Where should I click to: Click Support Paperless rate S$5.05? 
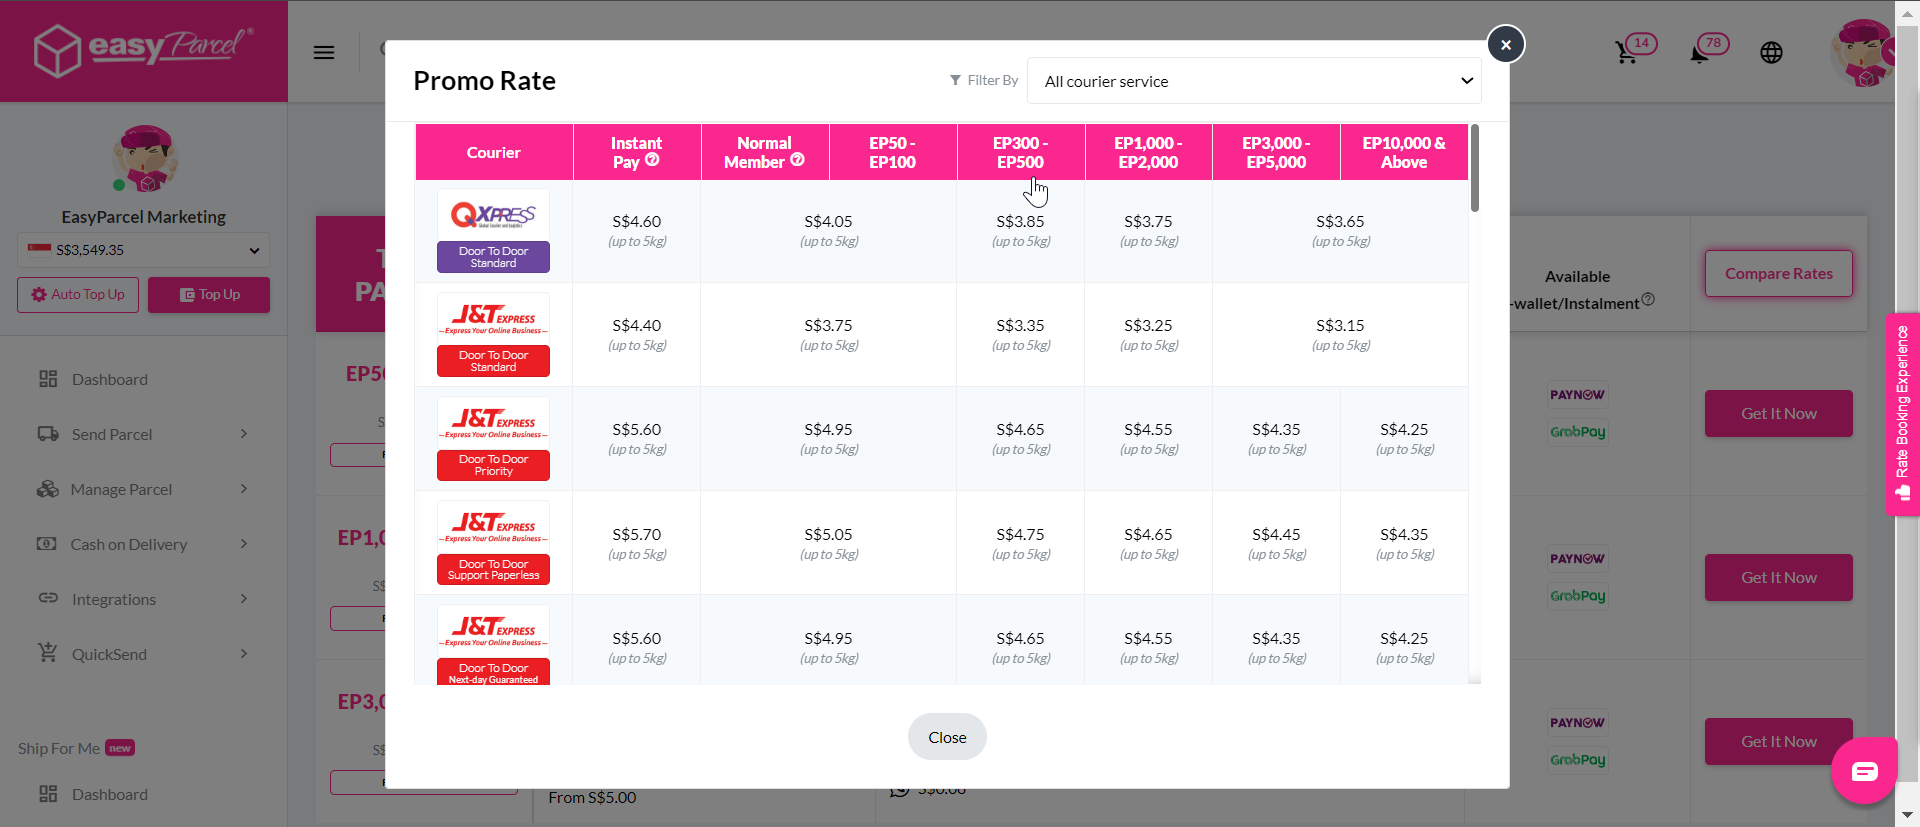tap(829, 534)
